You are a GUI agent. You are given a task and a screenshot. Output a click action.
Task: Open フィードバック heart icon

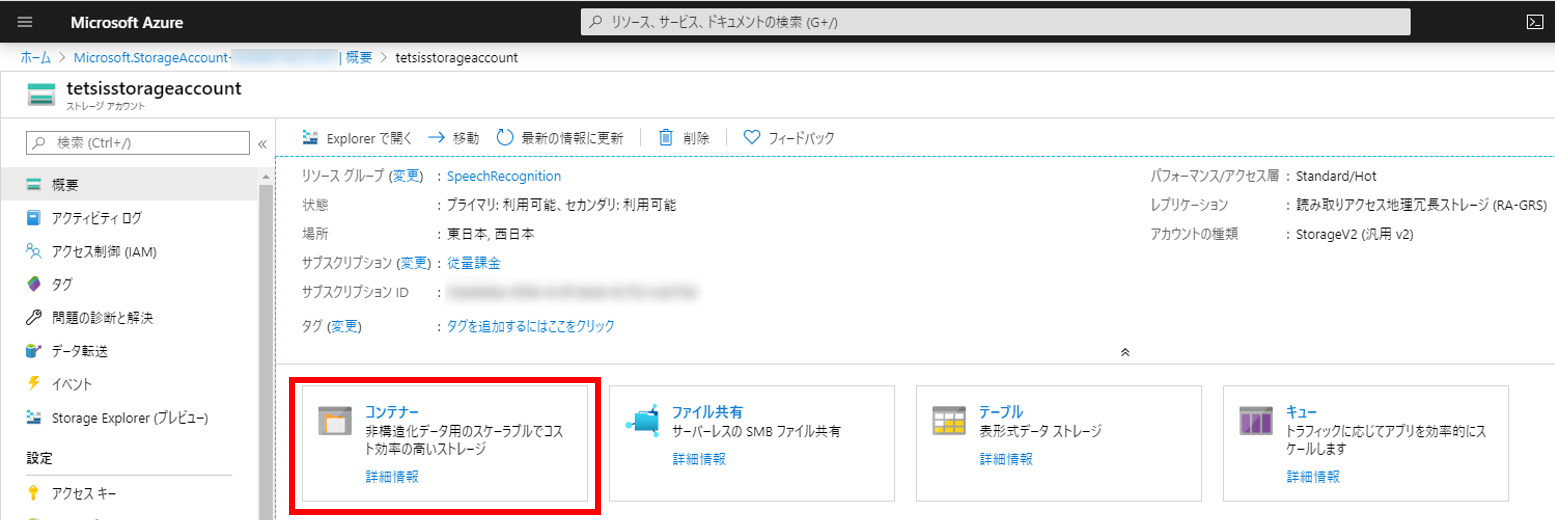click(x=753, y=138)
